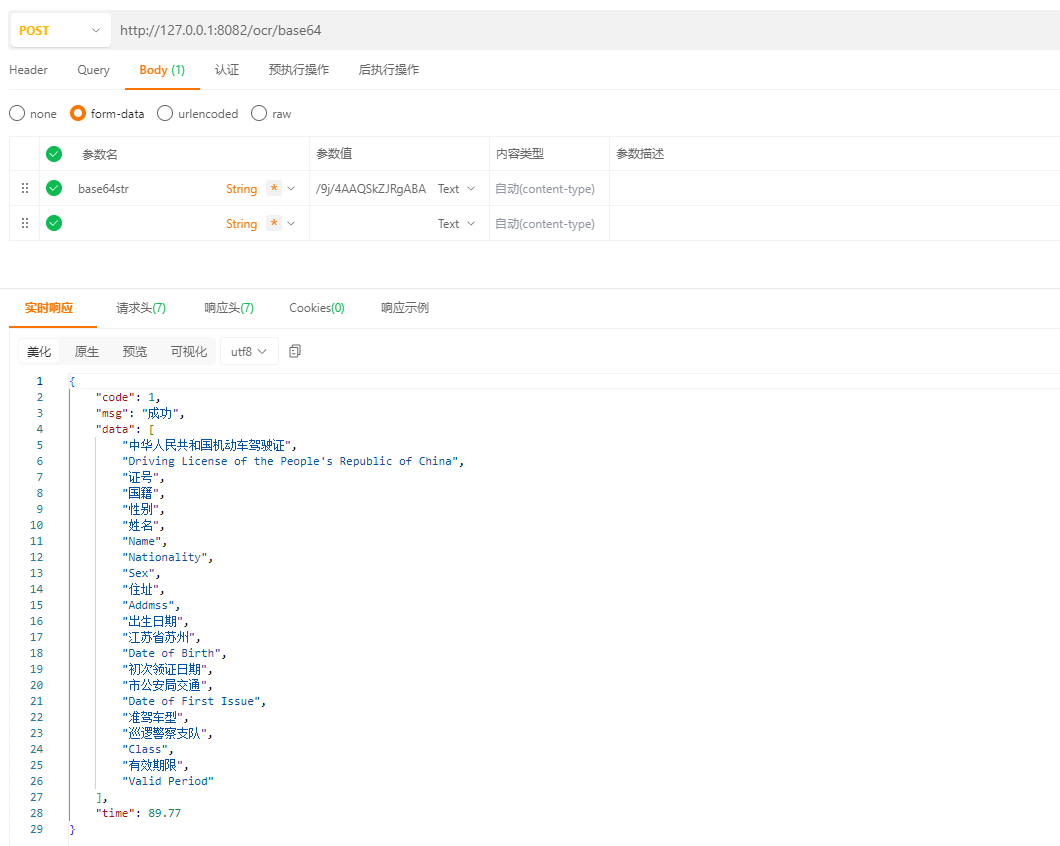The image size is (1060, 846).
Task: Click the 预览 response view button
Action: coord(135,351)
